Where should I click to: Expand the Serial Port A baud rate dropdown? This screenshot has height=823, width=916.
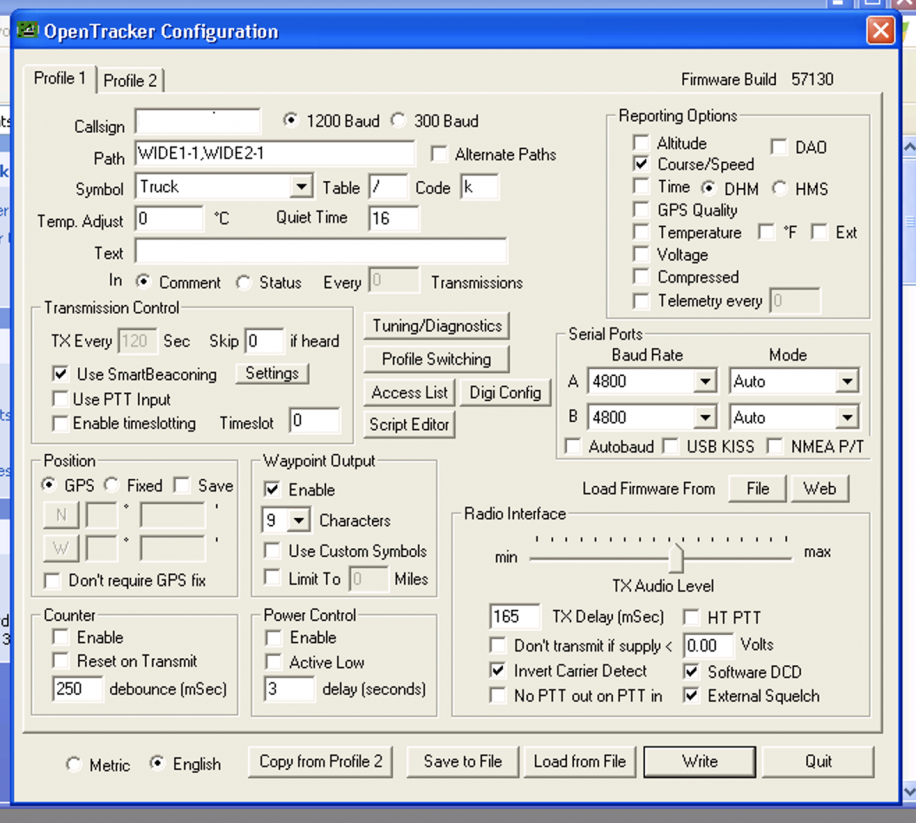705,382
